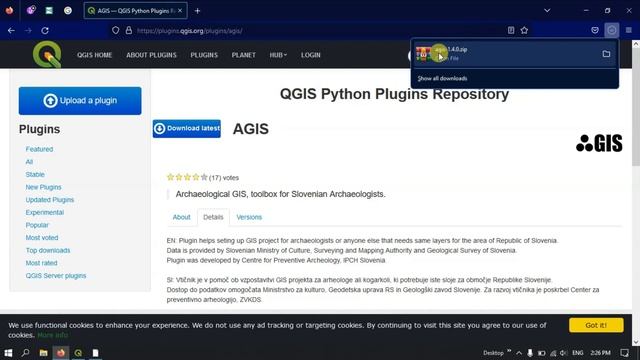
Task: Switch to the Details tab
Action: coord(213,217)
